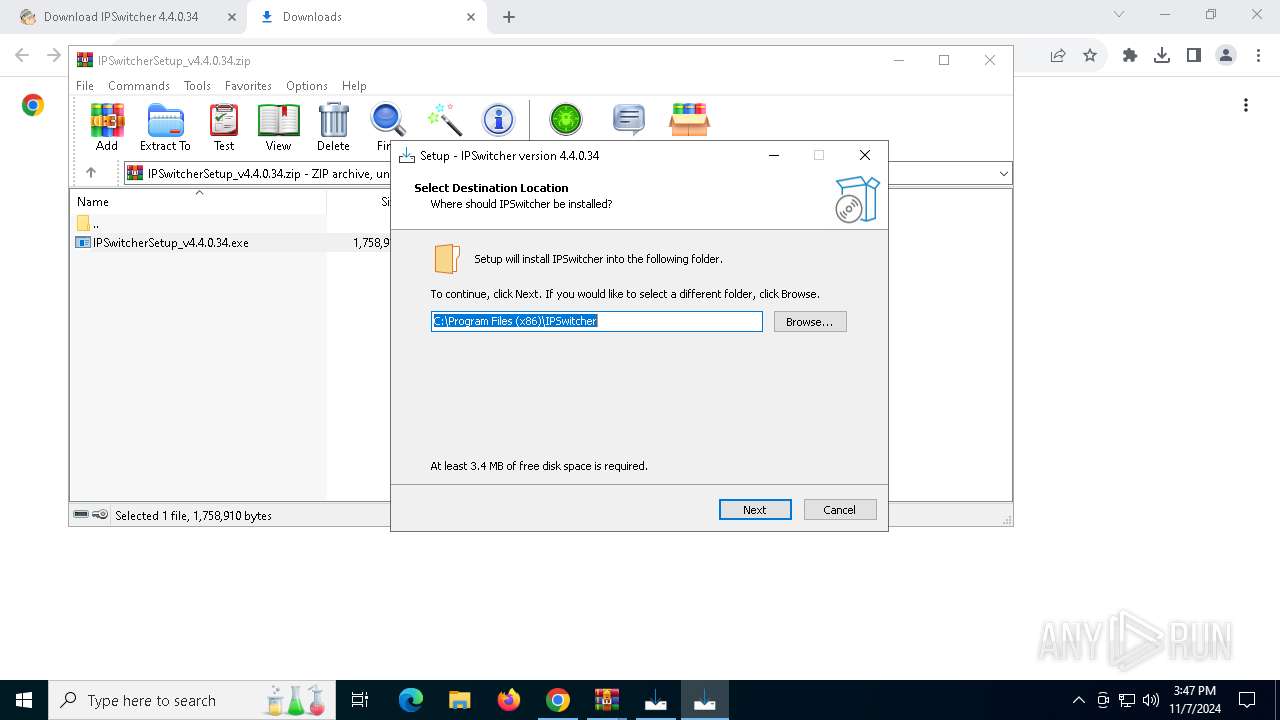Click the destination folder path field
1280x720 pixels.
click(597, 321)
